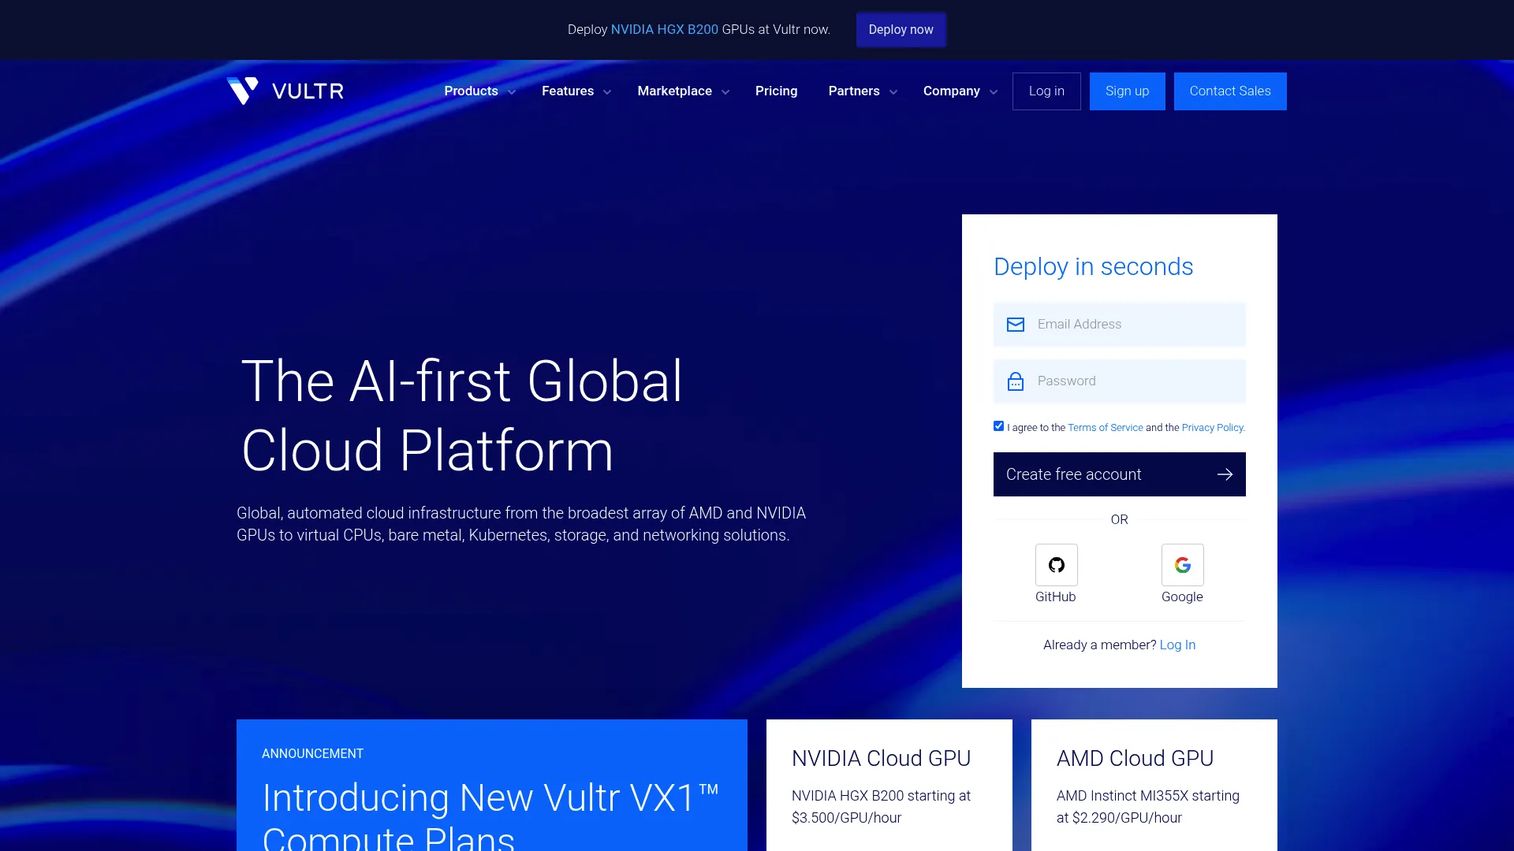This screenshot has height=851, width=1514.
Task: Click the Contact Sales button
Action: point(1230,91)
